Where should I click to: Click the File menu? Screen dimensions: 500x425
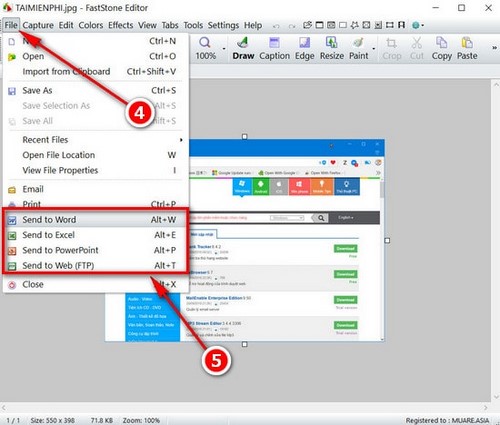(x=11, y=25)
